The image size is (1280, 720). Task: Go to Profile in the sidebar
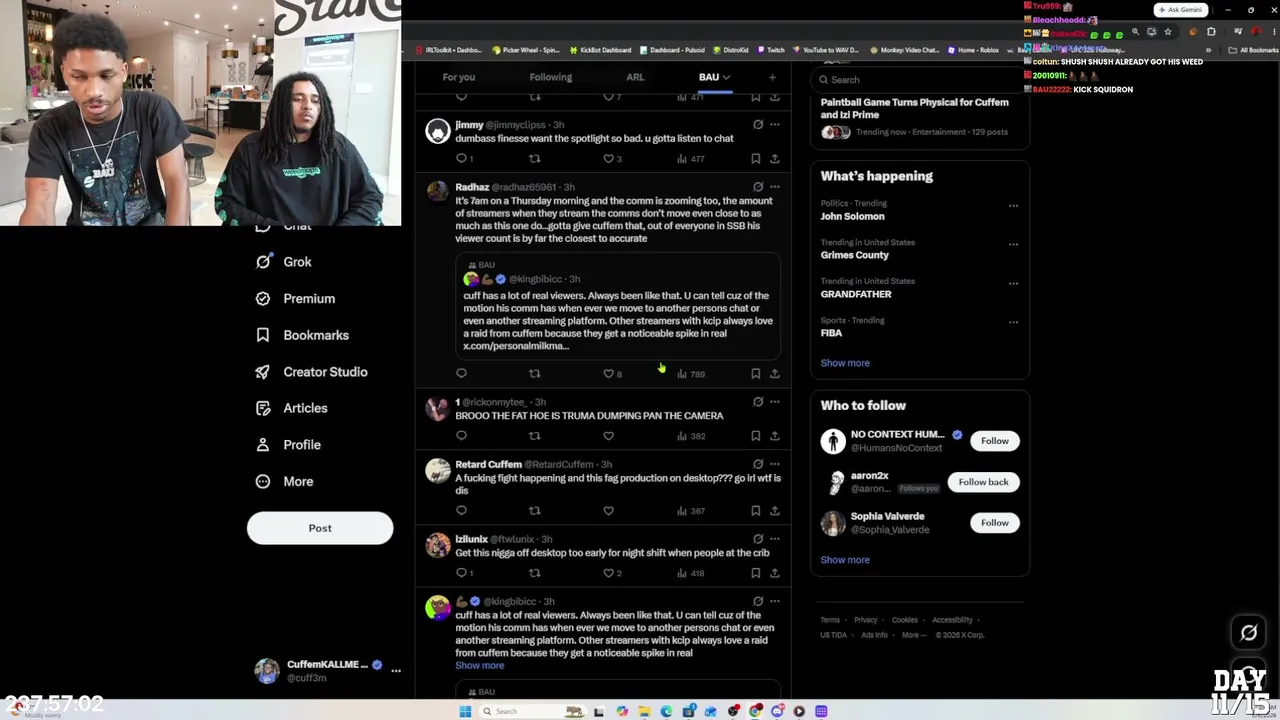pyautogui.click(x=288, y=445)
